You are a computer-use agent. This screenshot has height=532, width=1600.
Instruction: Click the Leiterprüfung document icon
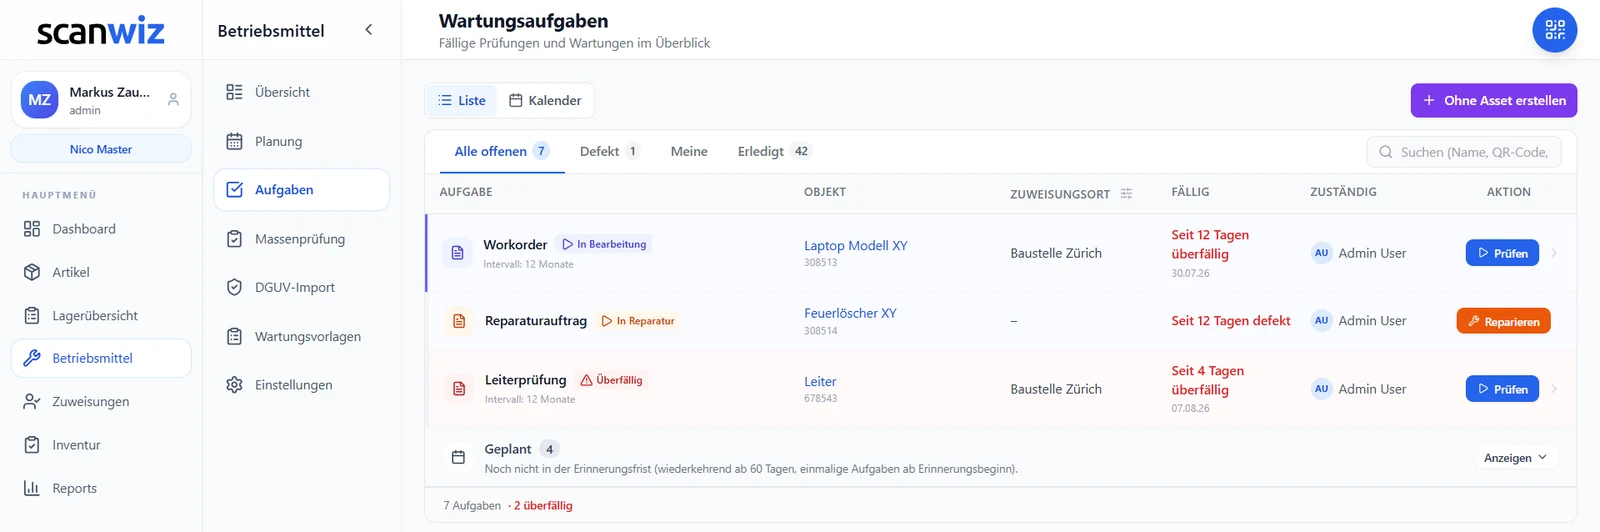point(459,388)
